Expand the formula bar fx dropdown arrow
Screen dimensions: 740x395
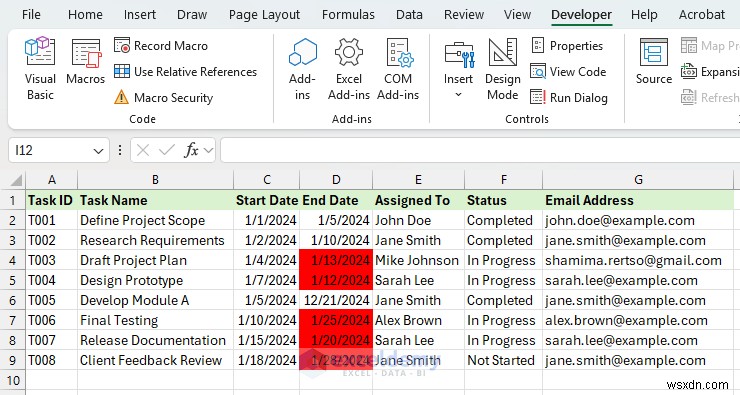(208, 151)
